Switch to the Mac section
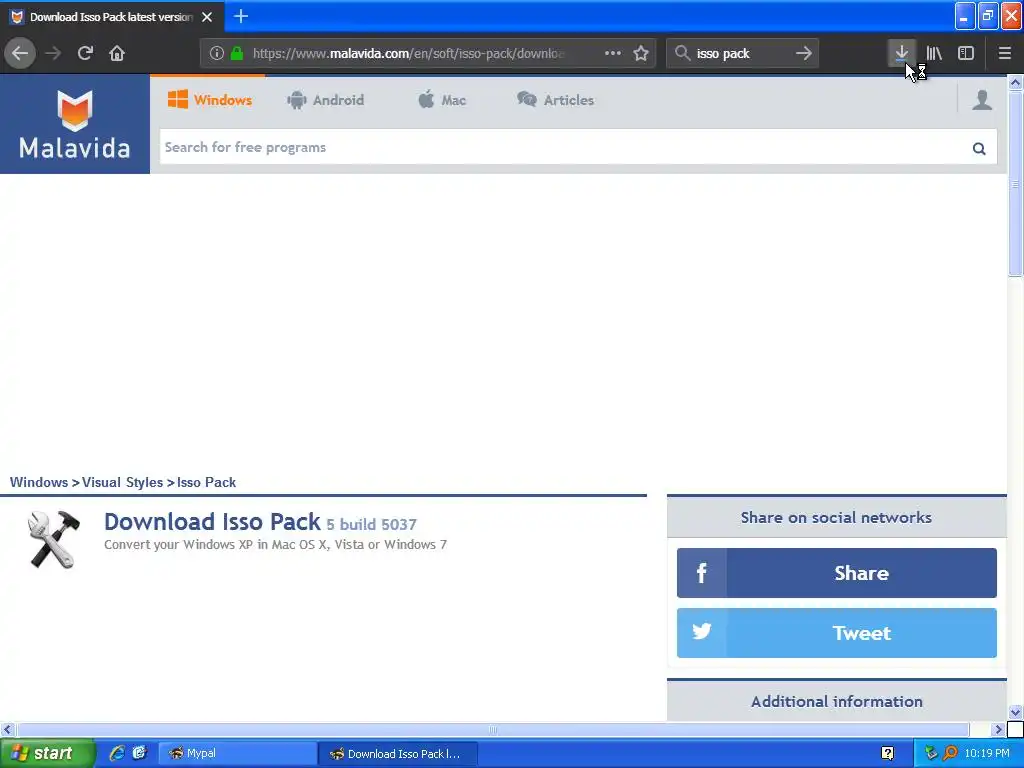Screen dimensions: 1024x768 point(442,100)
